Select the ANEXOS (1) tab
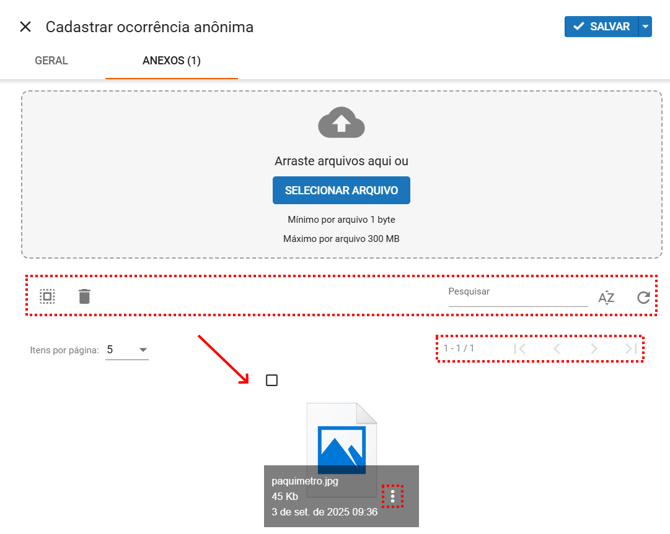Image resolution: width=670 pixels, height=534 pixels. (171, 61)
